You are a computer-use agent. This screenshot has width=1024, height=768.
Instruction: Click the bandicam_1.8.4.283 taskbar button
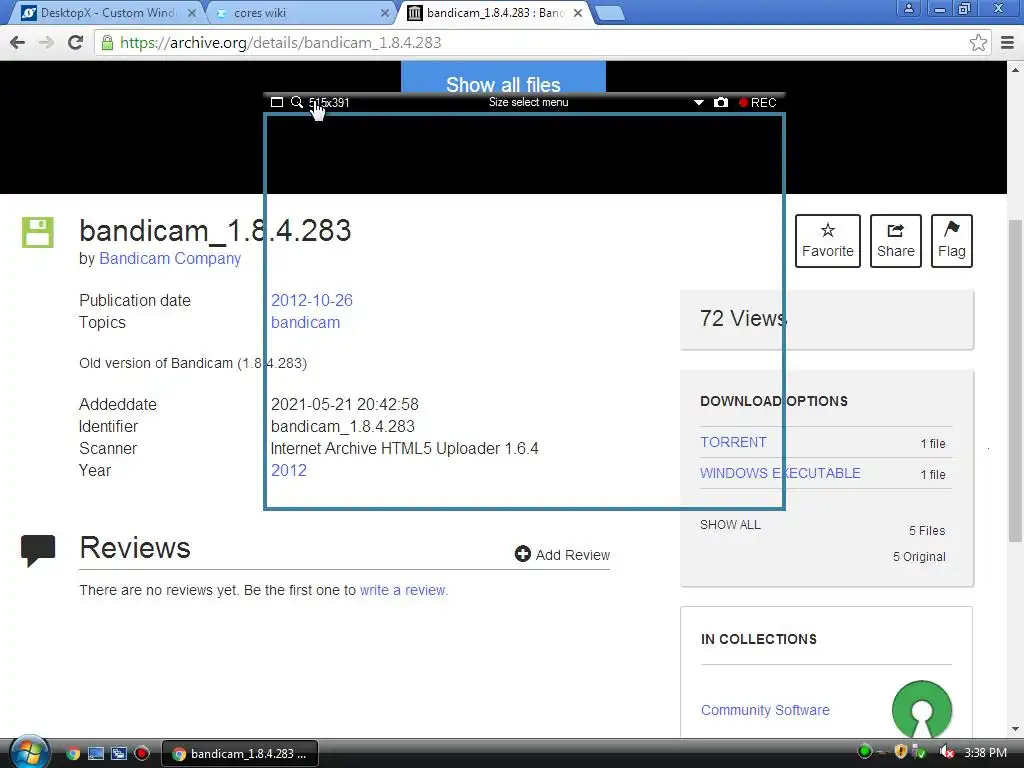coord(240,754)
